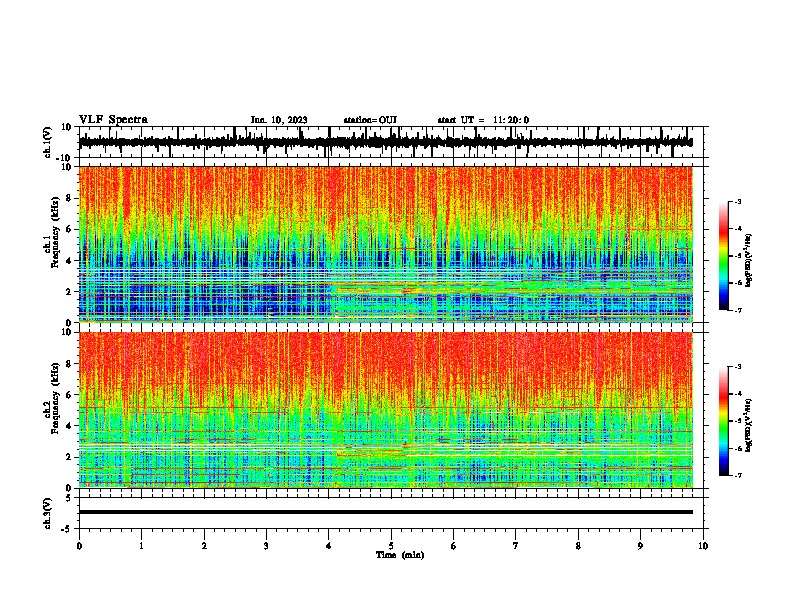Click time axis tick label "0" at bottom

(79, 546)
